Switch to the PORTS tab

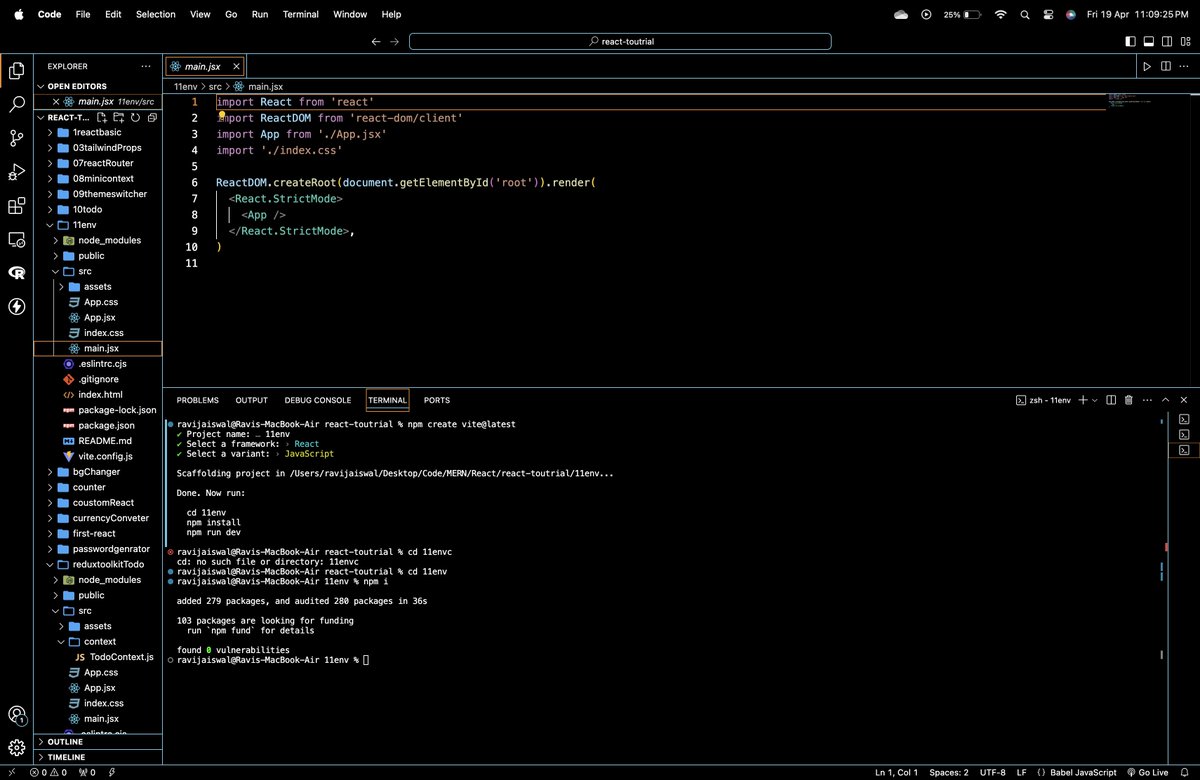click(437, 400)
